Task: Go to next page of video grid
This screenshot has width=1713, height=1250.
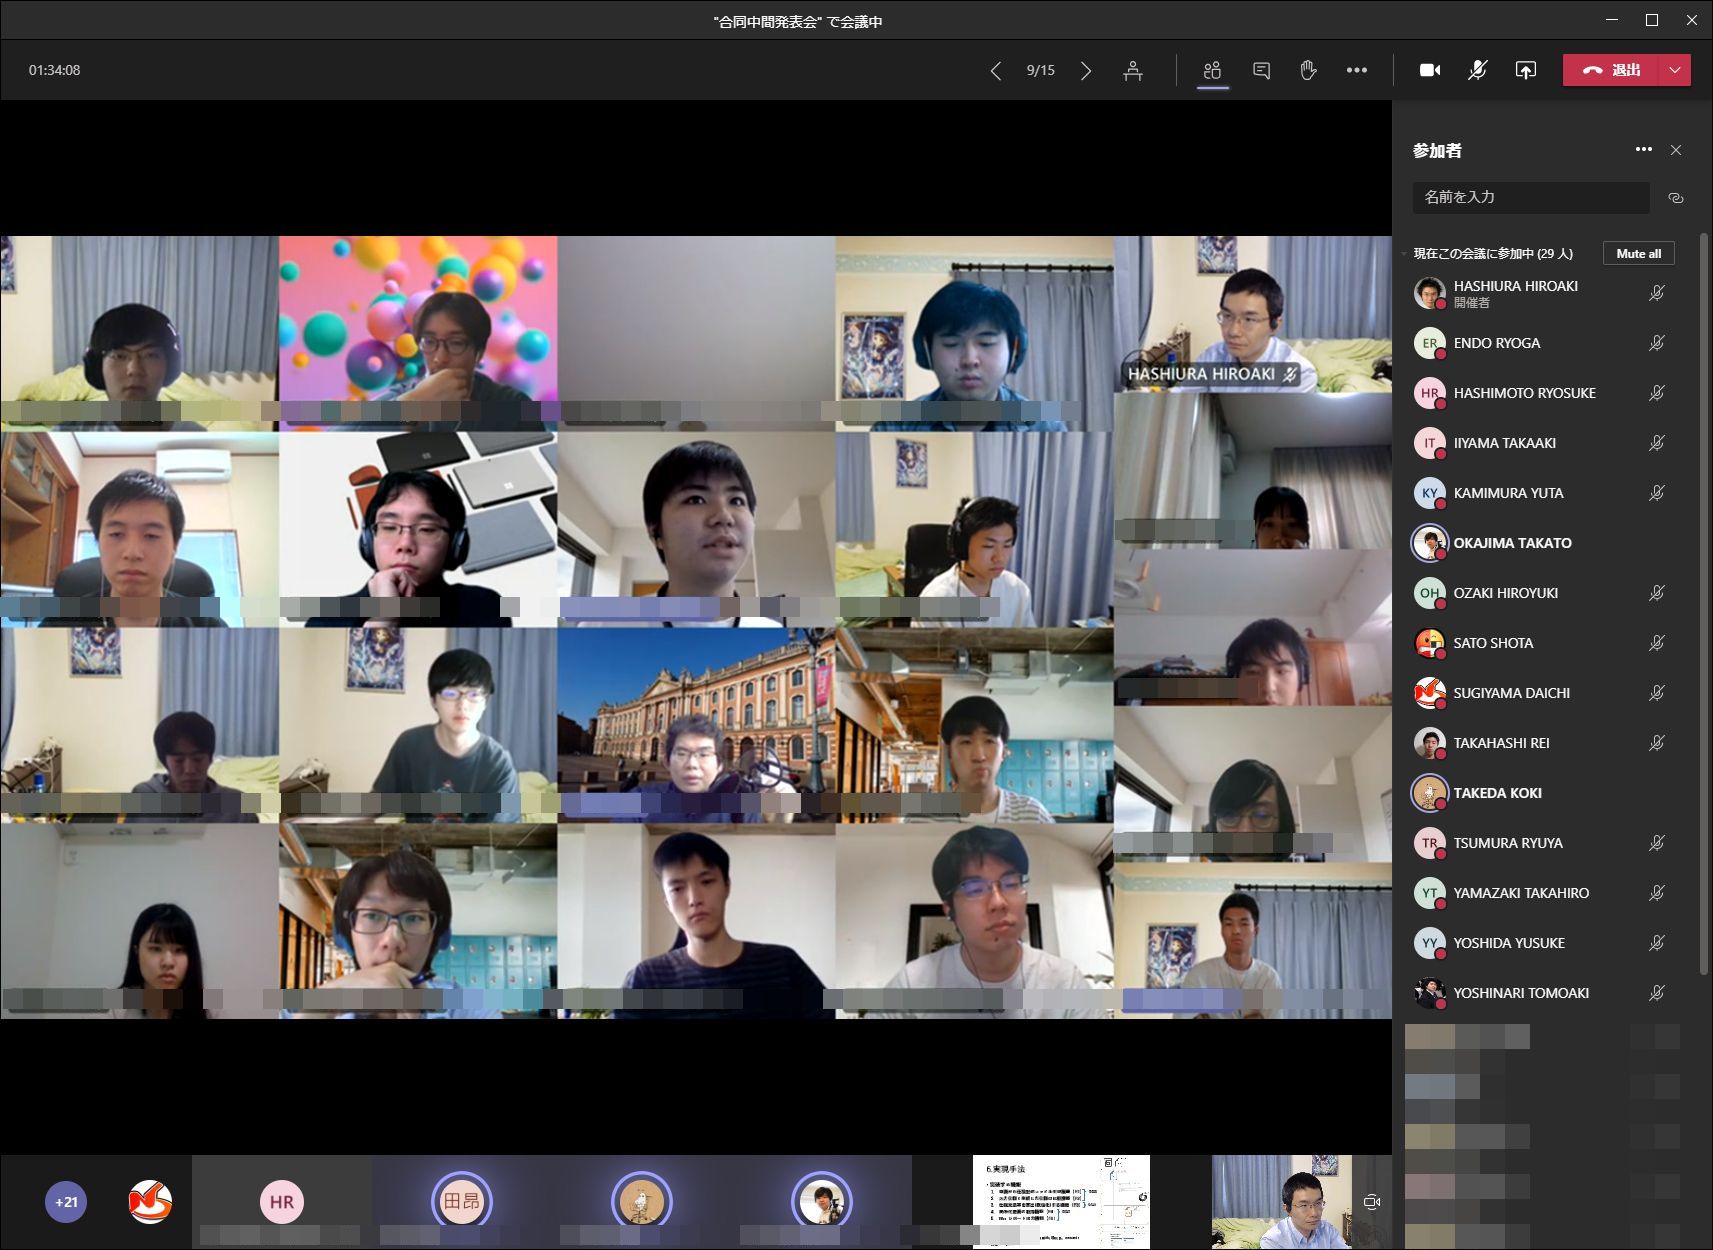Action: [x=1086, y=70]
